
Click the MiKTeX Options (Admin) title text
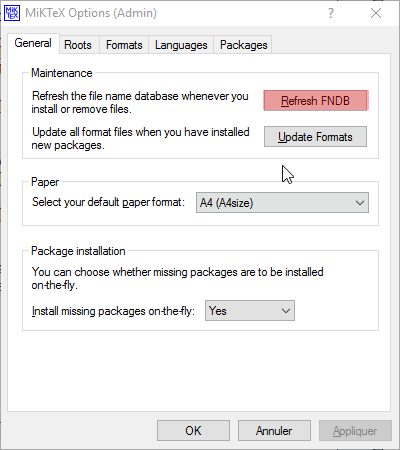(91, 13)
